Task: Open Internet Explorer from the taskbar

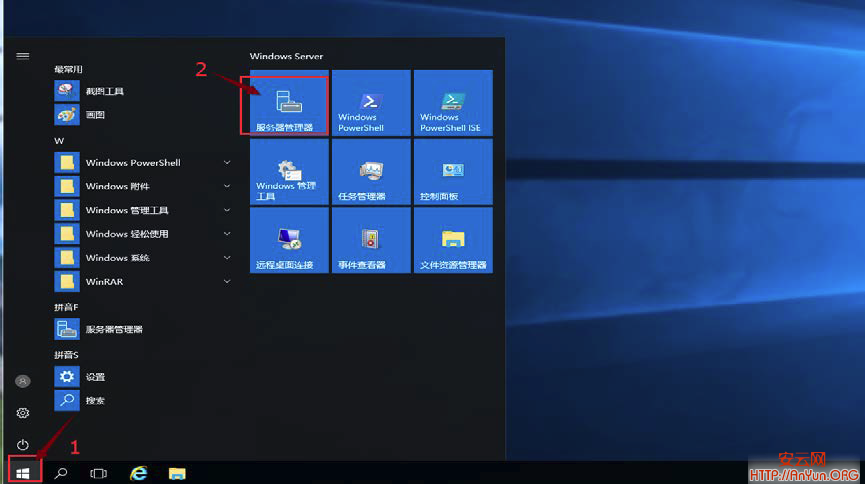Action: pos(138,472)
